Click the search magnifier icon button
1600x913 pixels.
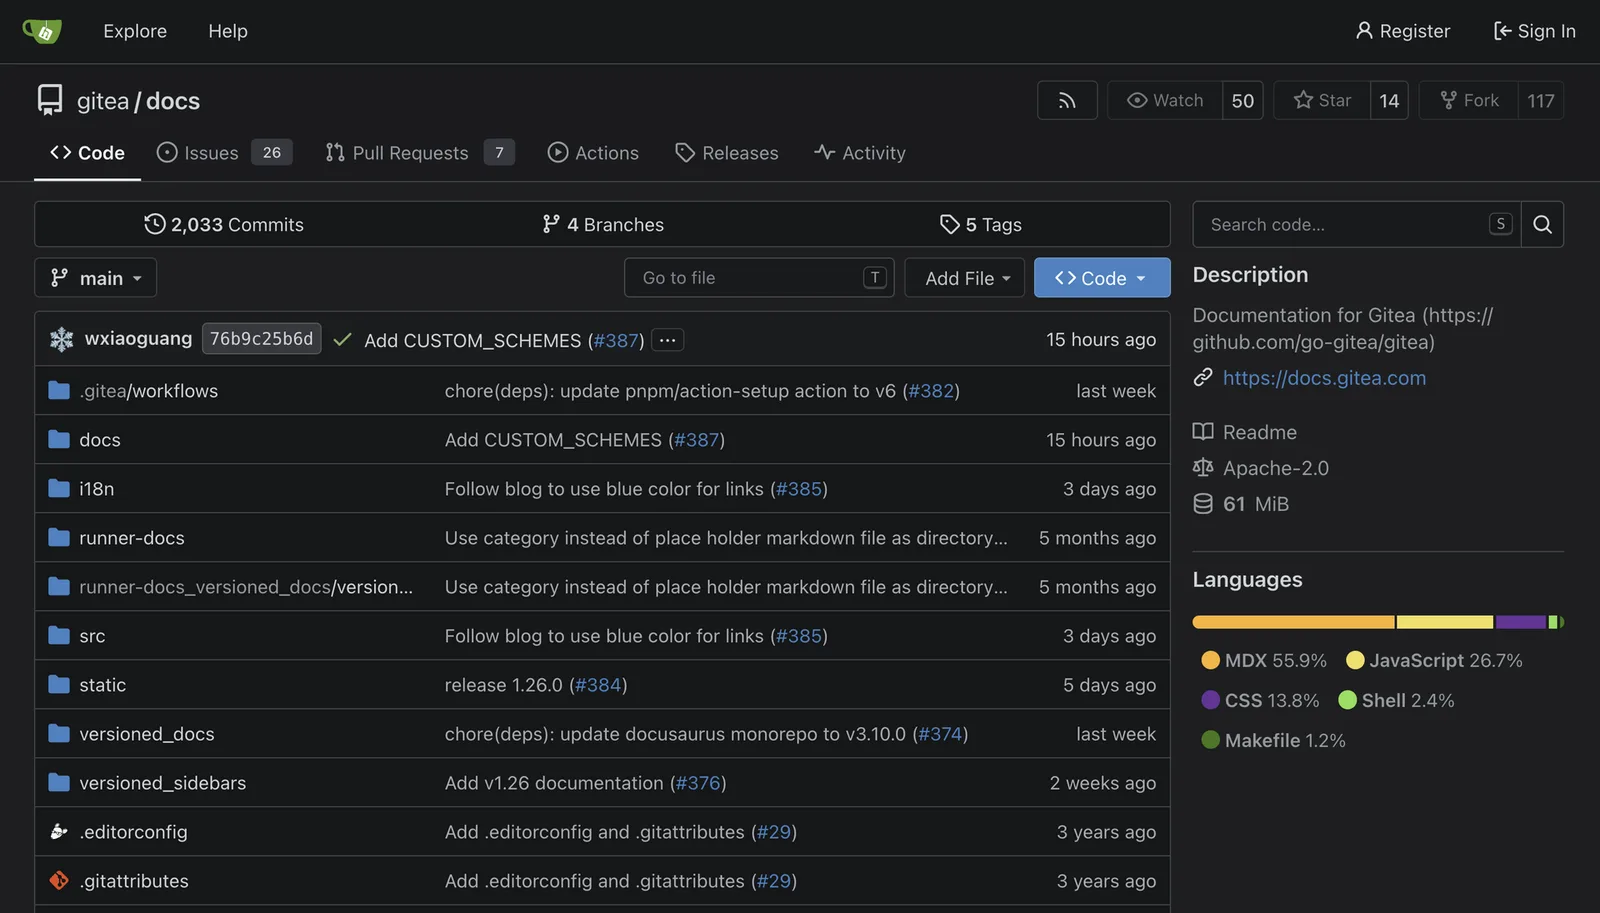pos(1542,224)
